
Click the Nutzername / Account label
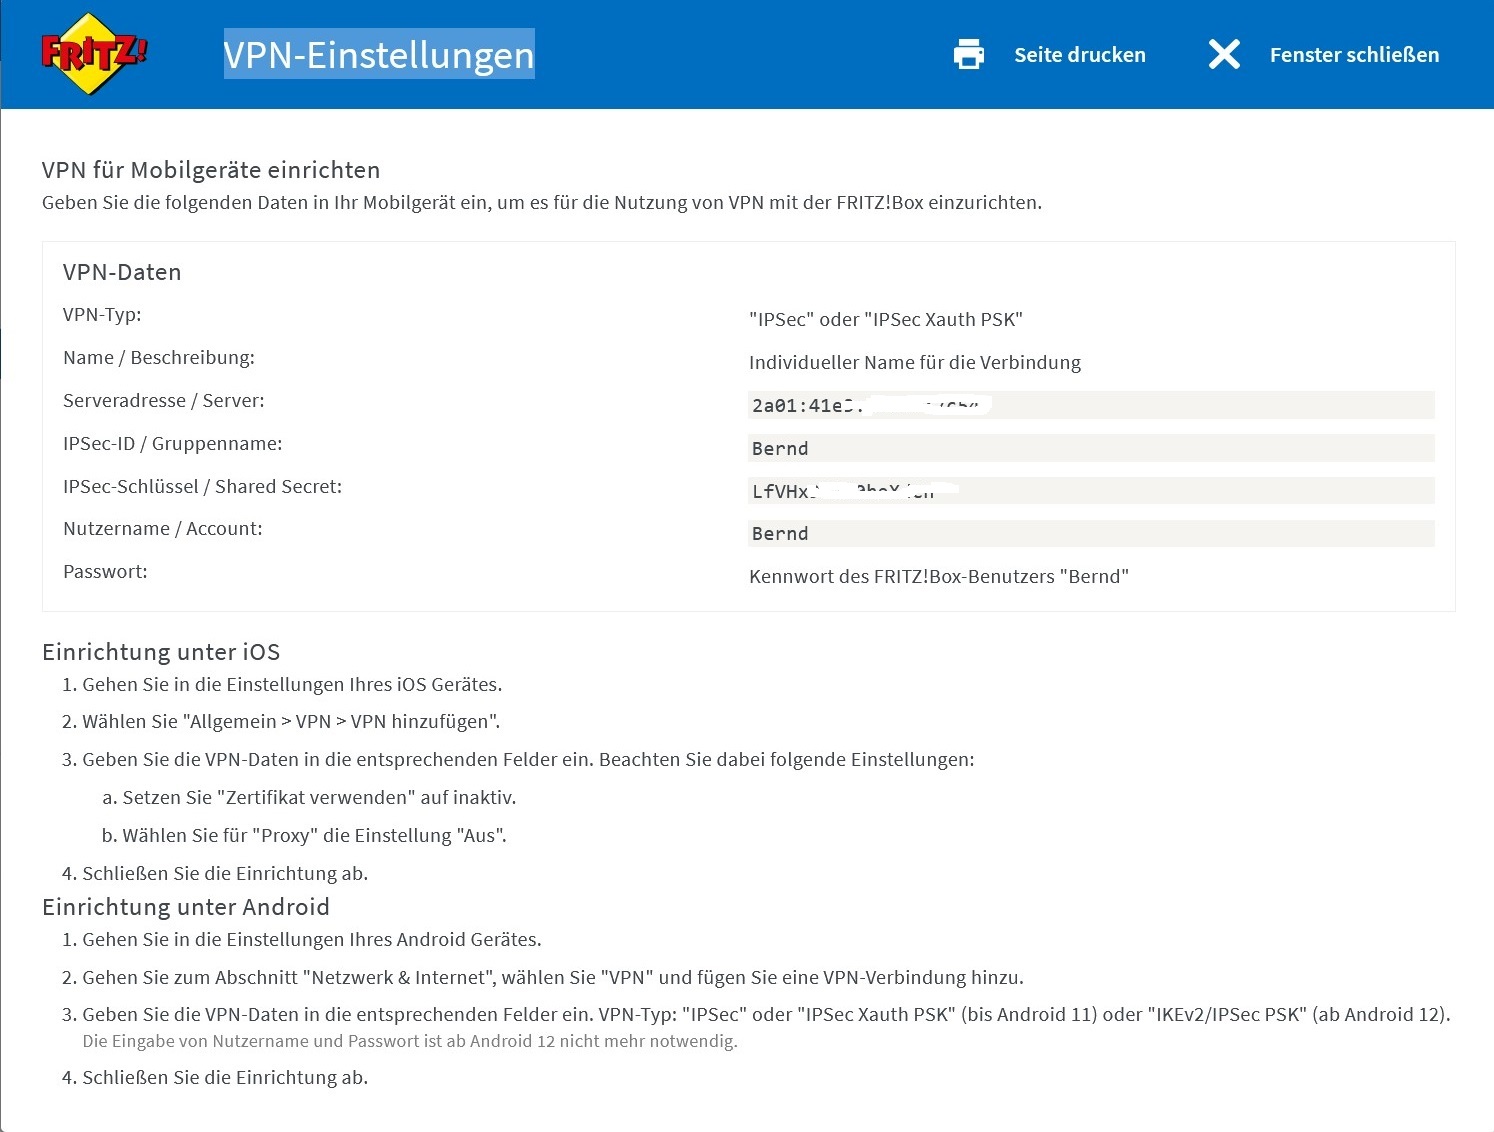pyautogui.click(x=163, y=529)
